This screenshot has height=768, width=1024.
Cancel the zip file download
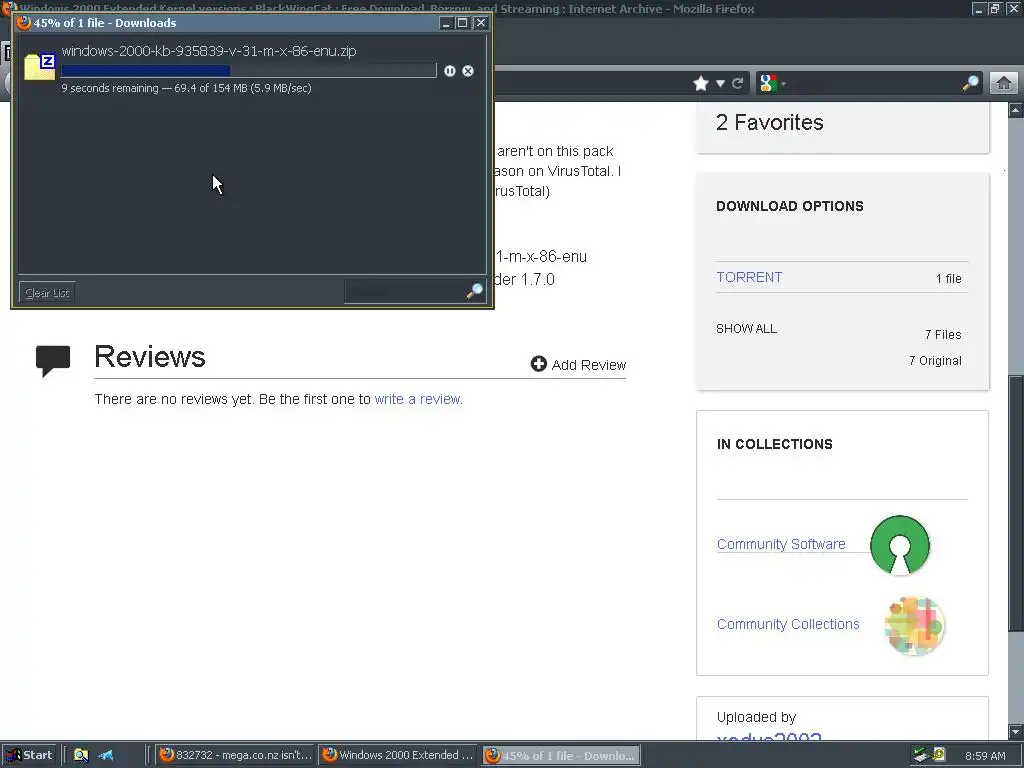pyautogui.click(x=468, y=71)
